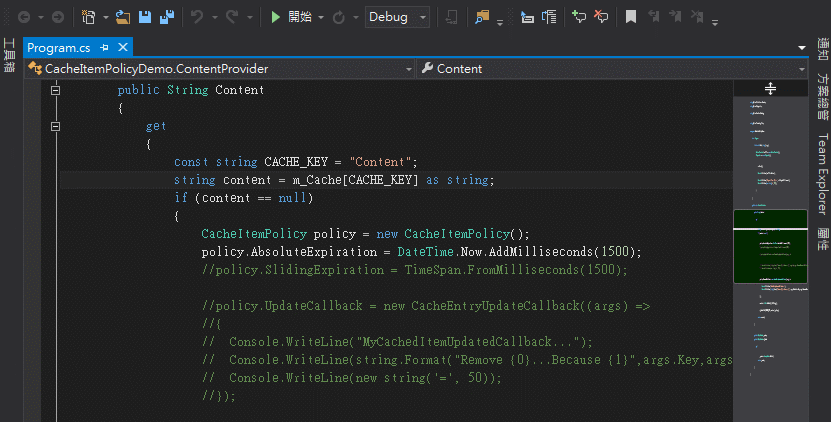Click the Previous Bookmark icon
831x422 pixels.
653,17
